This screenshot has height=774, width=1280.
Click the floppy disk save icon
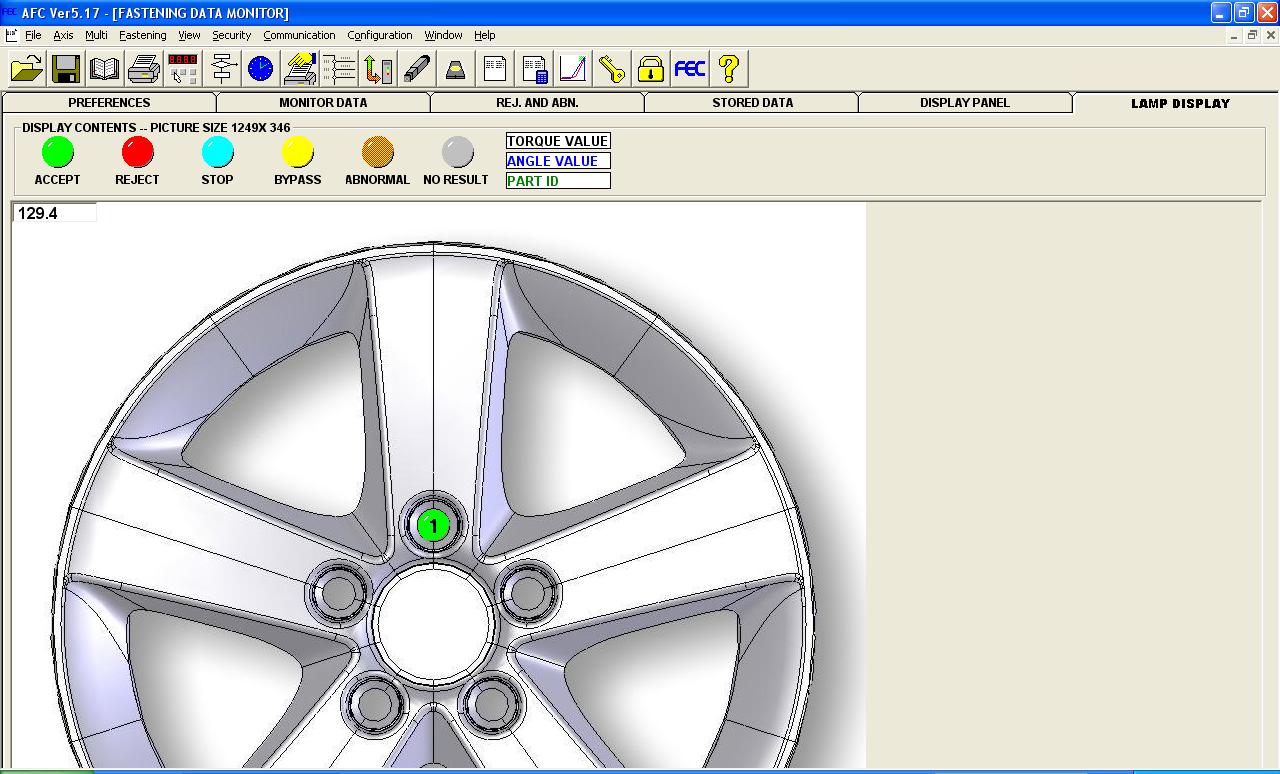click(66, 69)
